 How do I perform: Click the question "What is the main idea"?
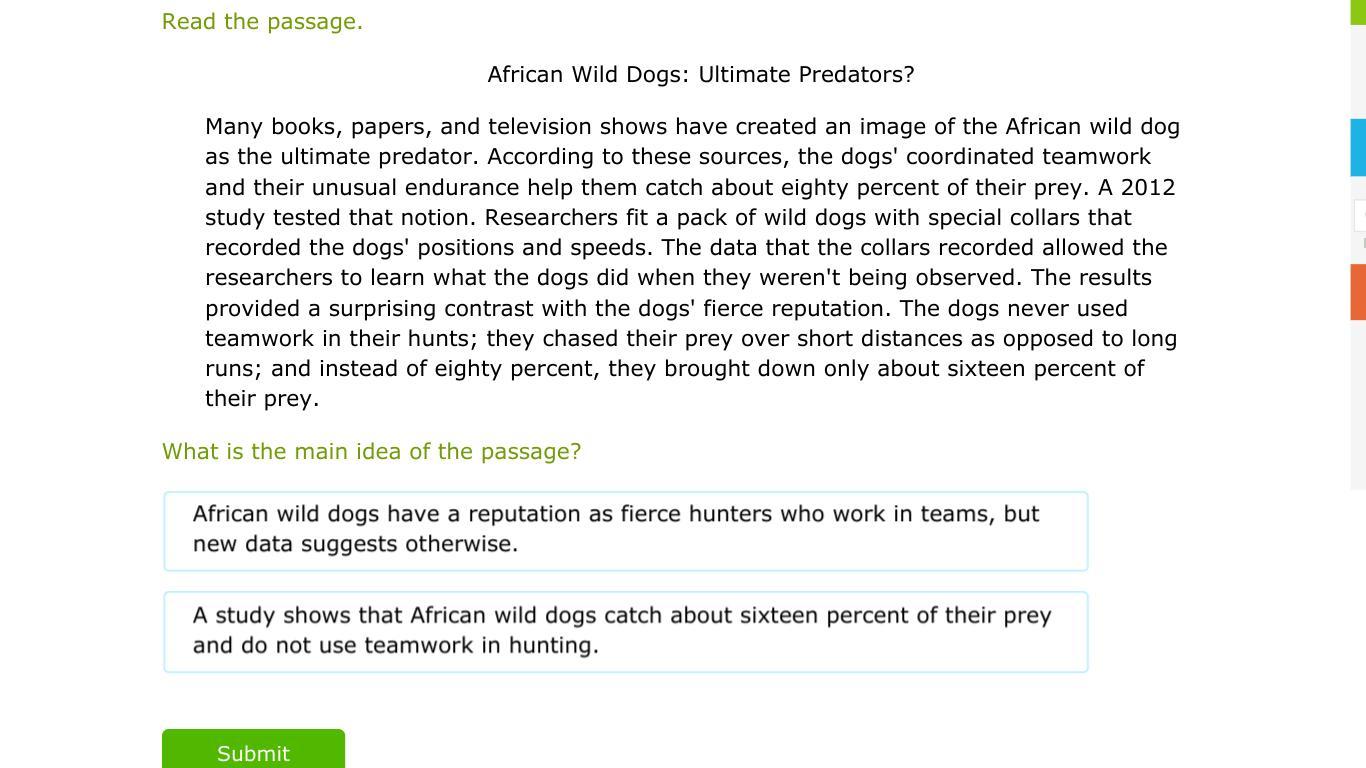pos(371,452)
